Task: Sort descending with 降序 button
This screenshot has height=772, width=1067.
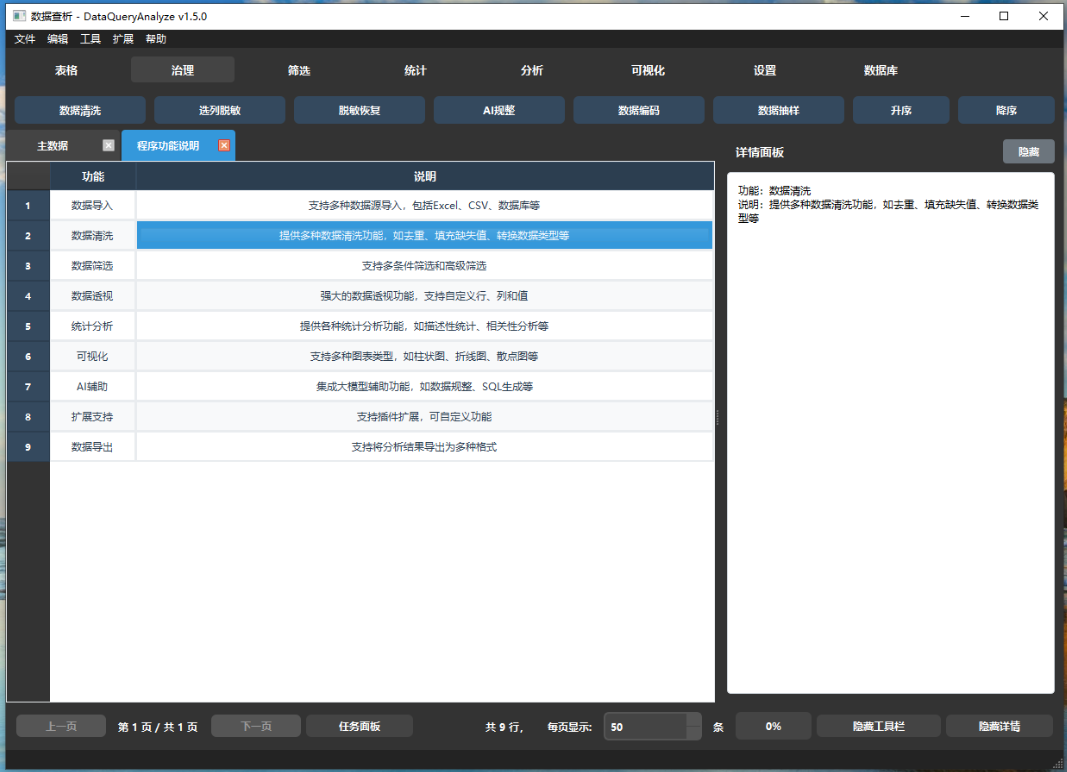Action: (1006, 110)
